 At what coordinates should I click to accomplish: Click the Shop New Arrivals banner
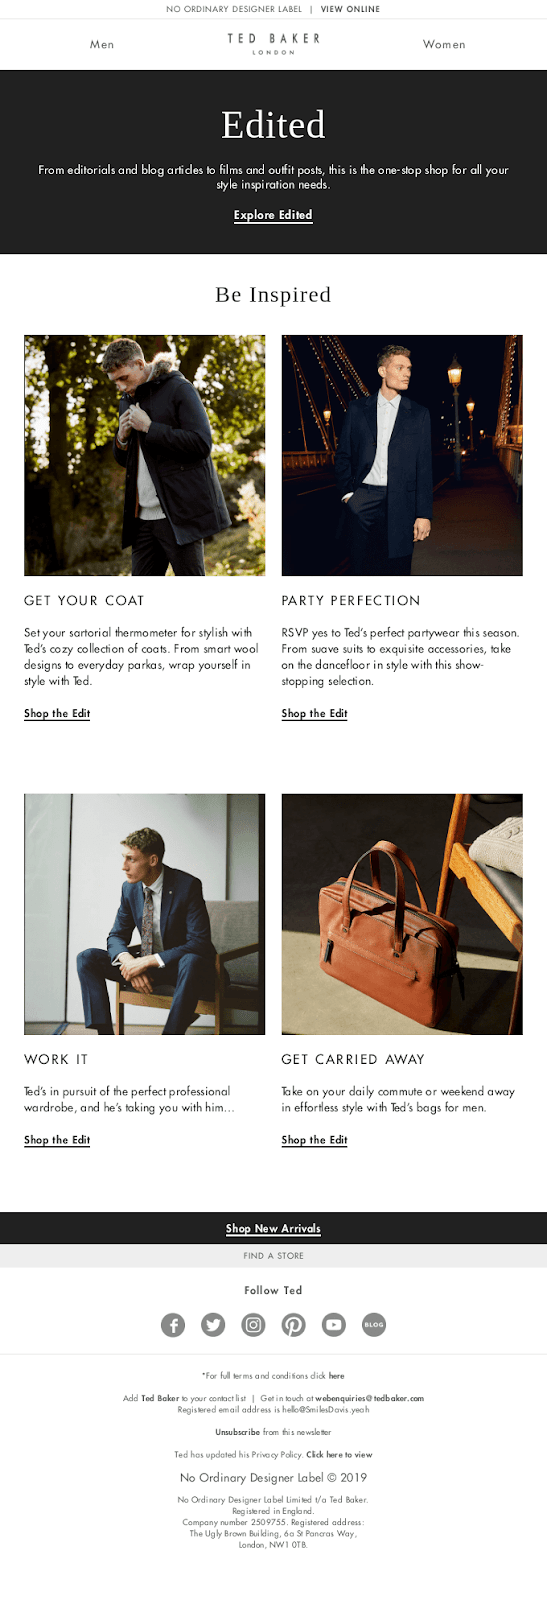[x=273, y=1228]
